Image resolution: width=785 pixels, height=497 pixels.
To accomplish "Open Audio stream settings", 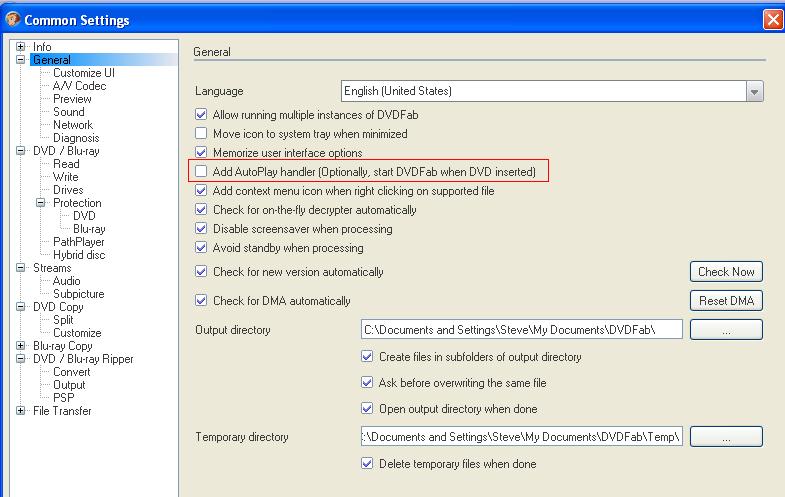I will point(67,281).
